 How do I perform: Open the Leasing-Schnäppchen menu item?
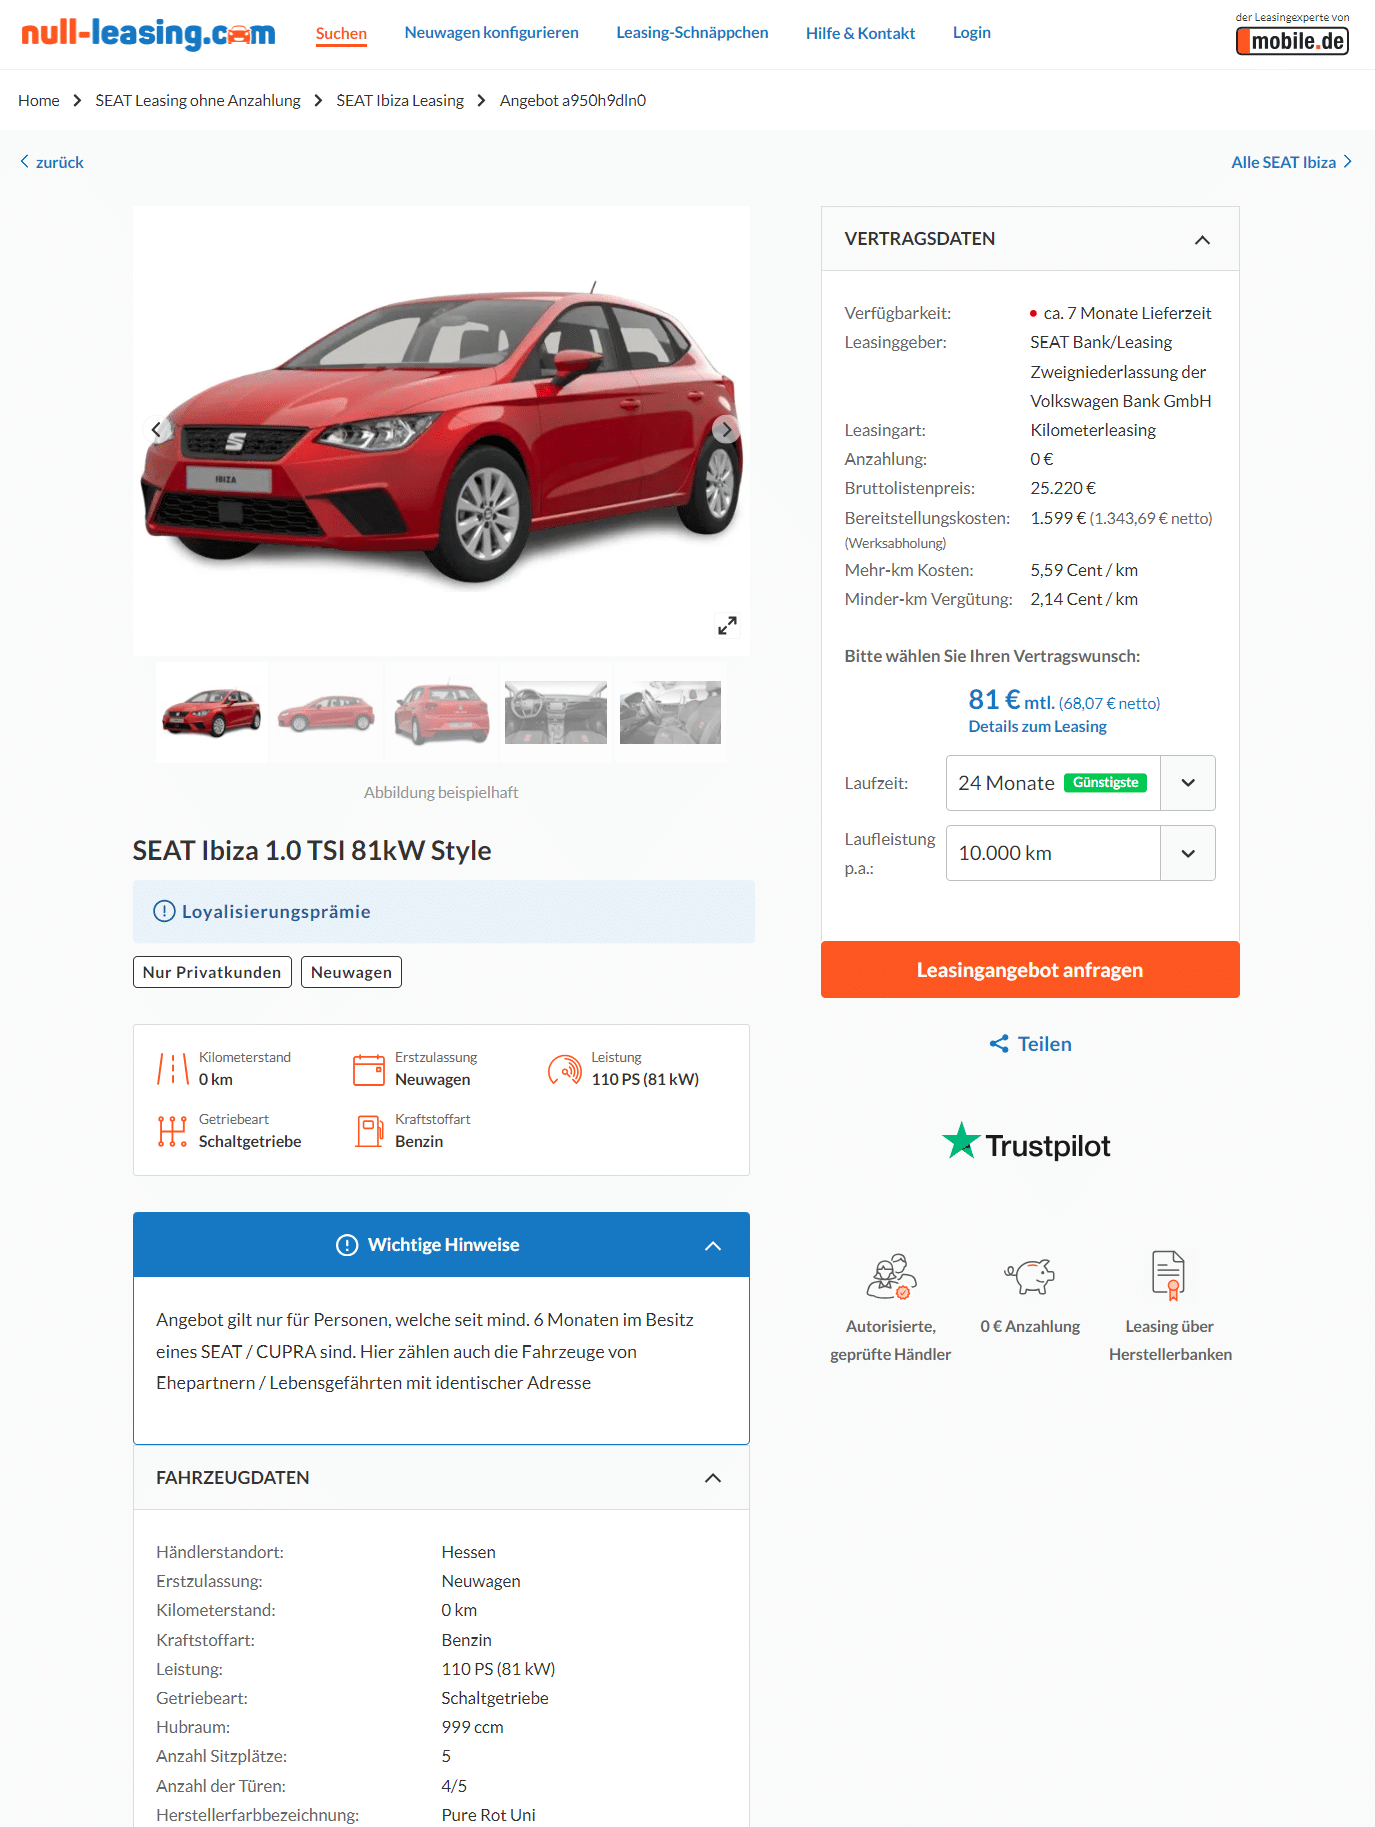pyautogui.click(x=692, y=33)
